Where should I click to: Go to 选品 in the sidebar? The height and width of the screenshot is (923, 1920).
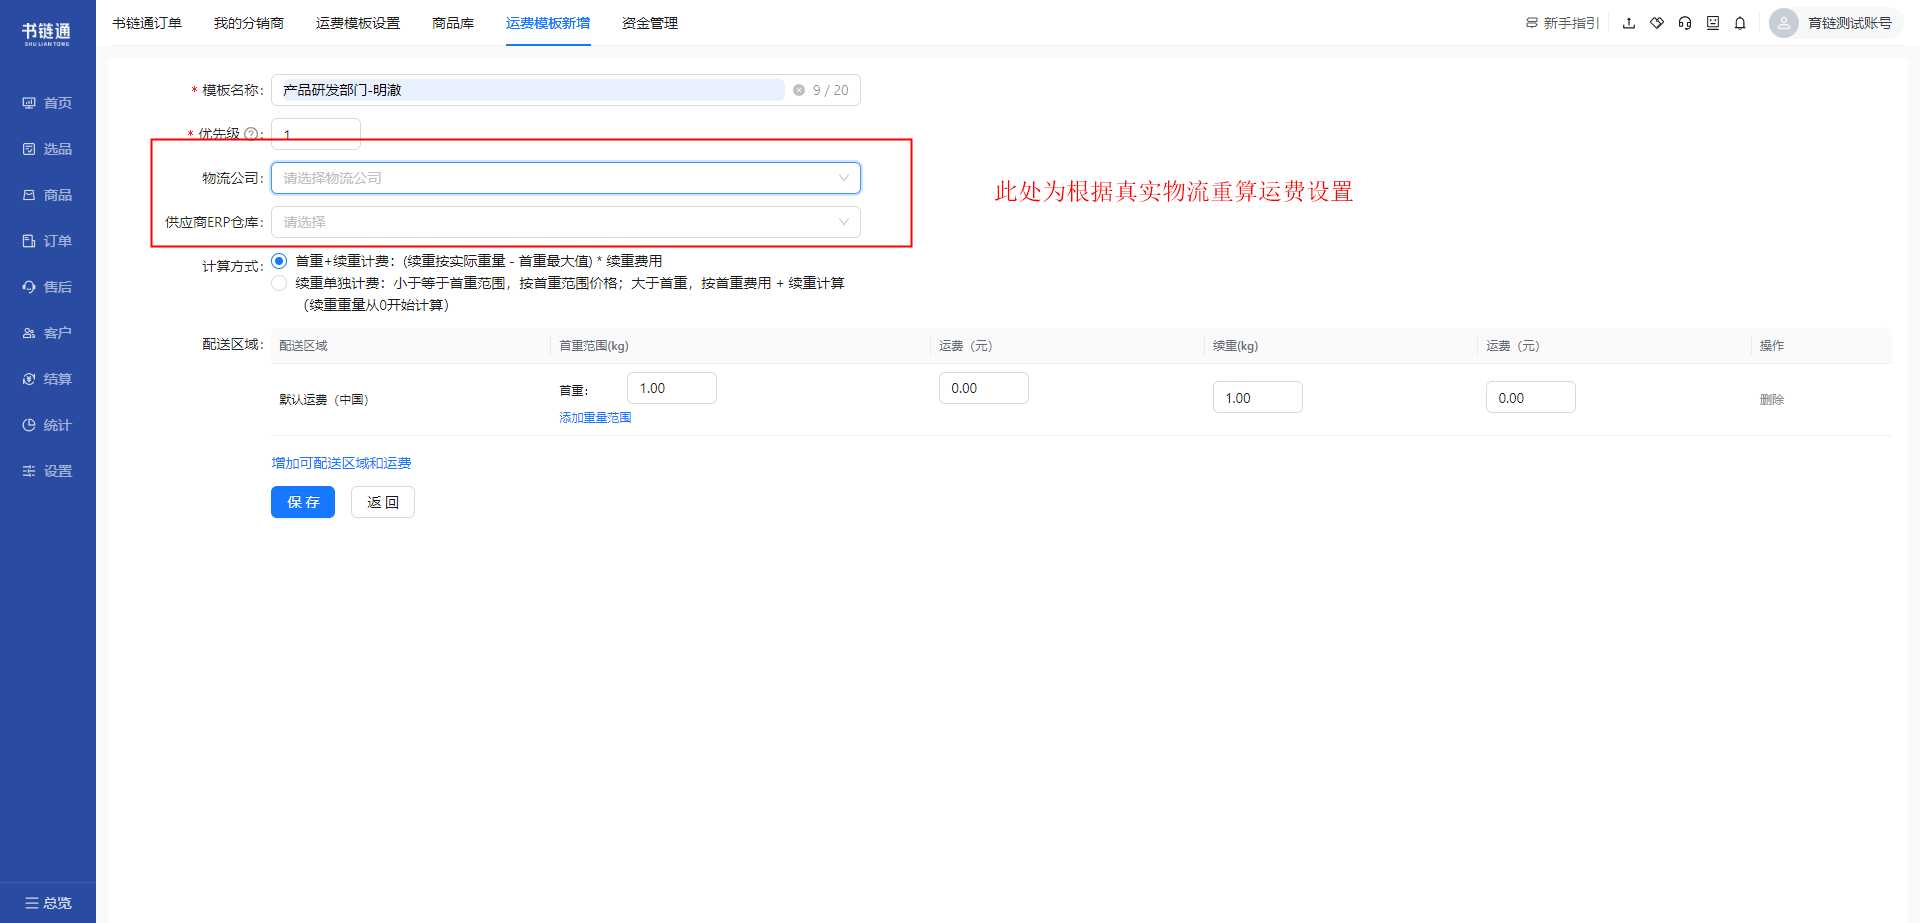pos(47,149)
